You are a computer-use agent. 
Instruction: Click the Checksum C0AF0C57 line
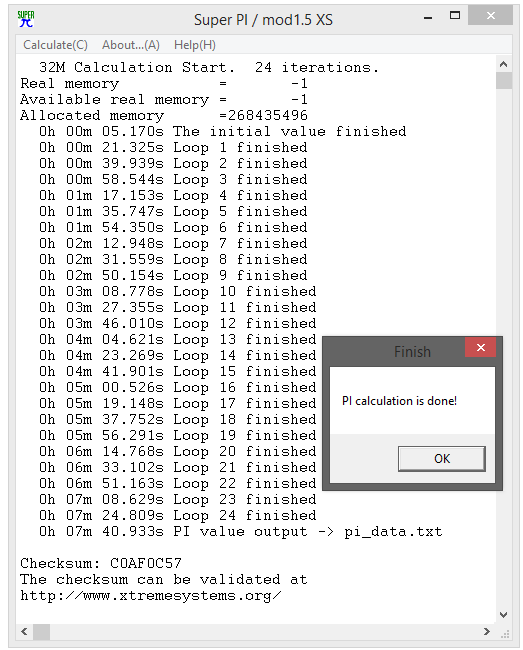[101, 563]
